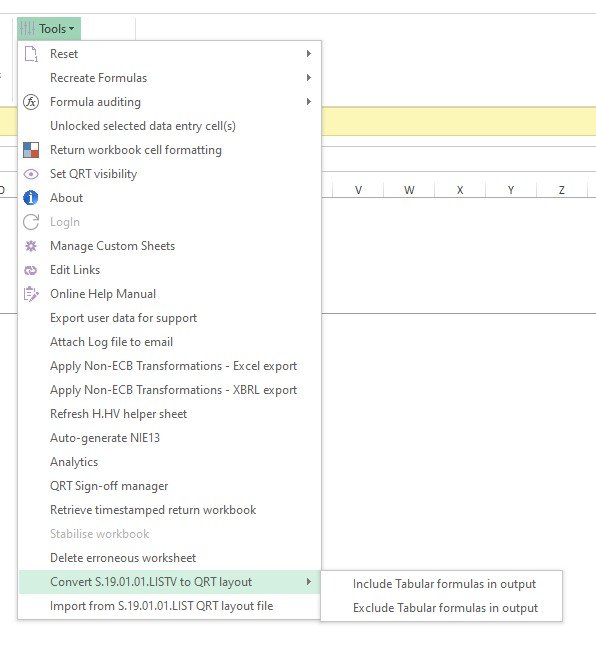Click the Tools sliders icon

27,29
